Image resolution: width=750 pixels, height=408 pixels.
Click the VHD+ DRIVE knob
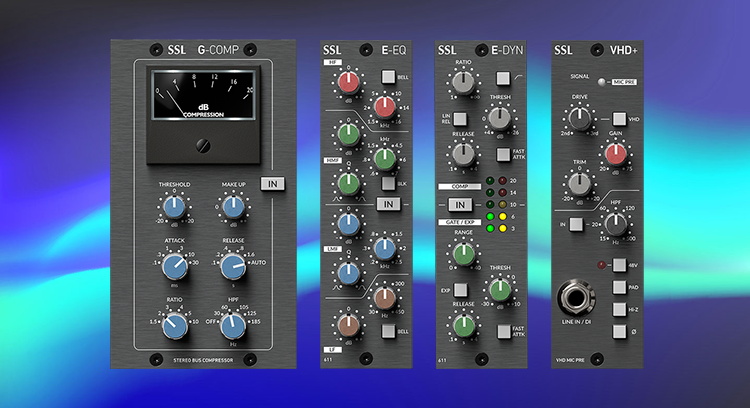[579, 119]
